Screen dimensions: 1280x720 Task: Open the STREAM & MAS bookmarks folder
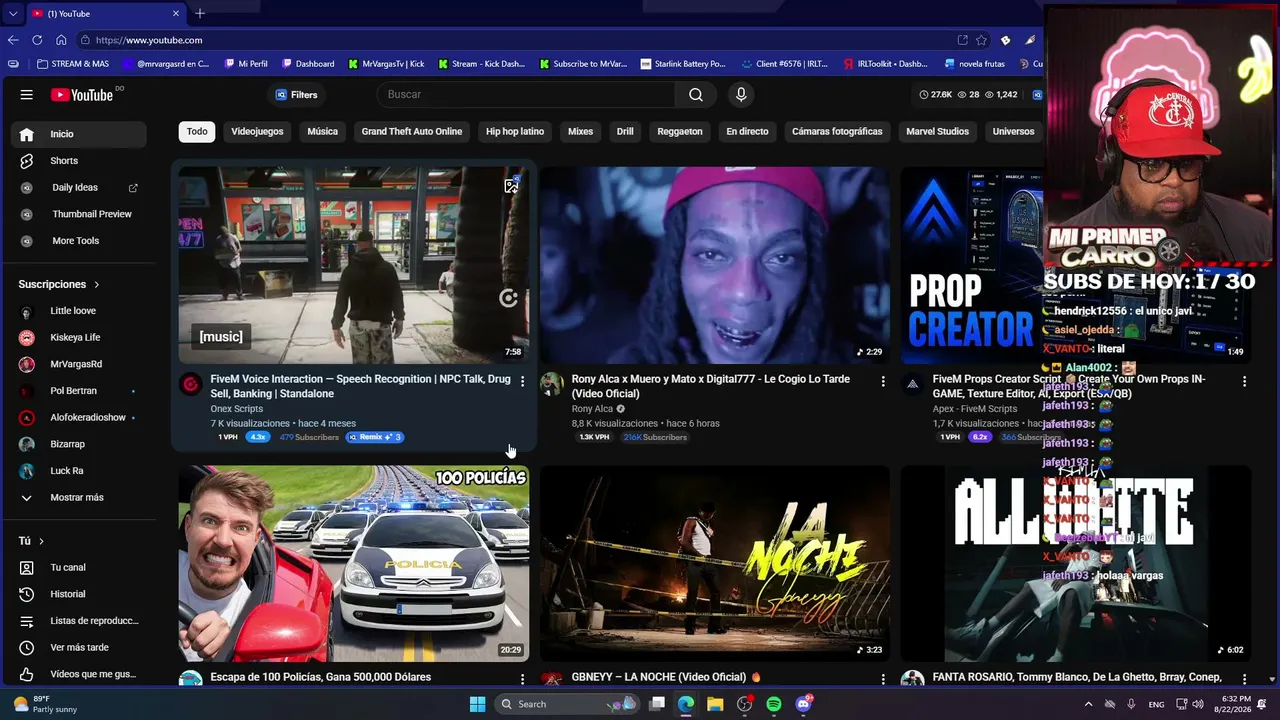click(x=72, y=64)
